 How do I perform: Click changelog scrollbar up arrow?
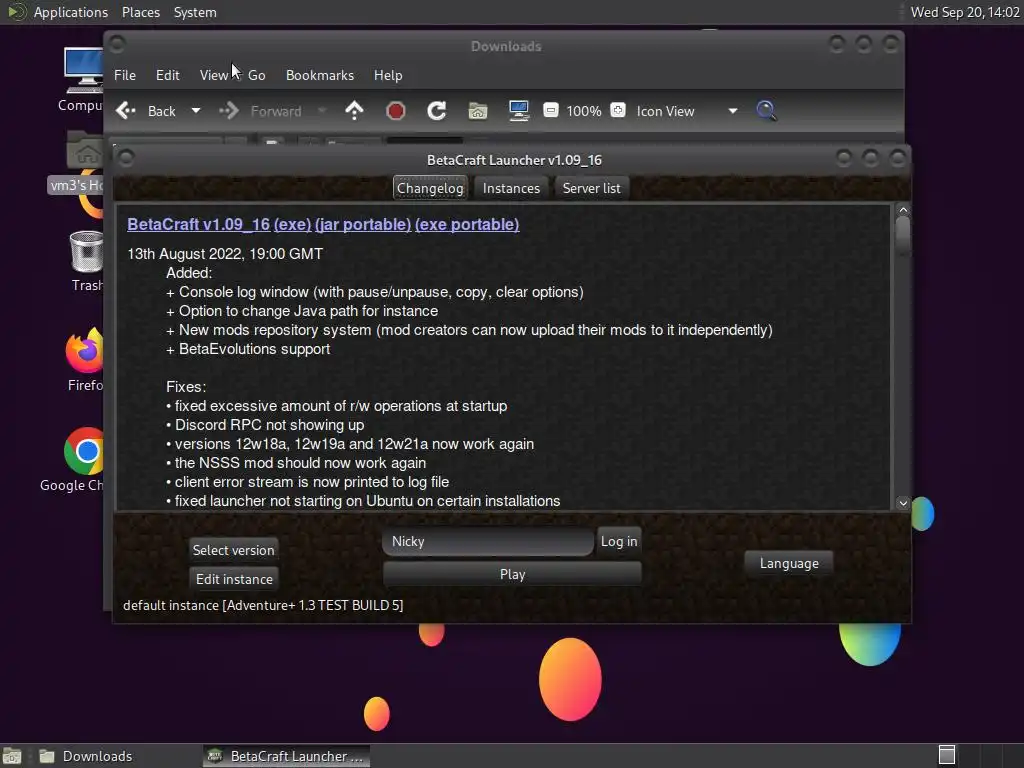point(903,210)
